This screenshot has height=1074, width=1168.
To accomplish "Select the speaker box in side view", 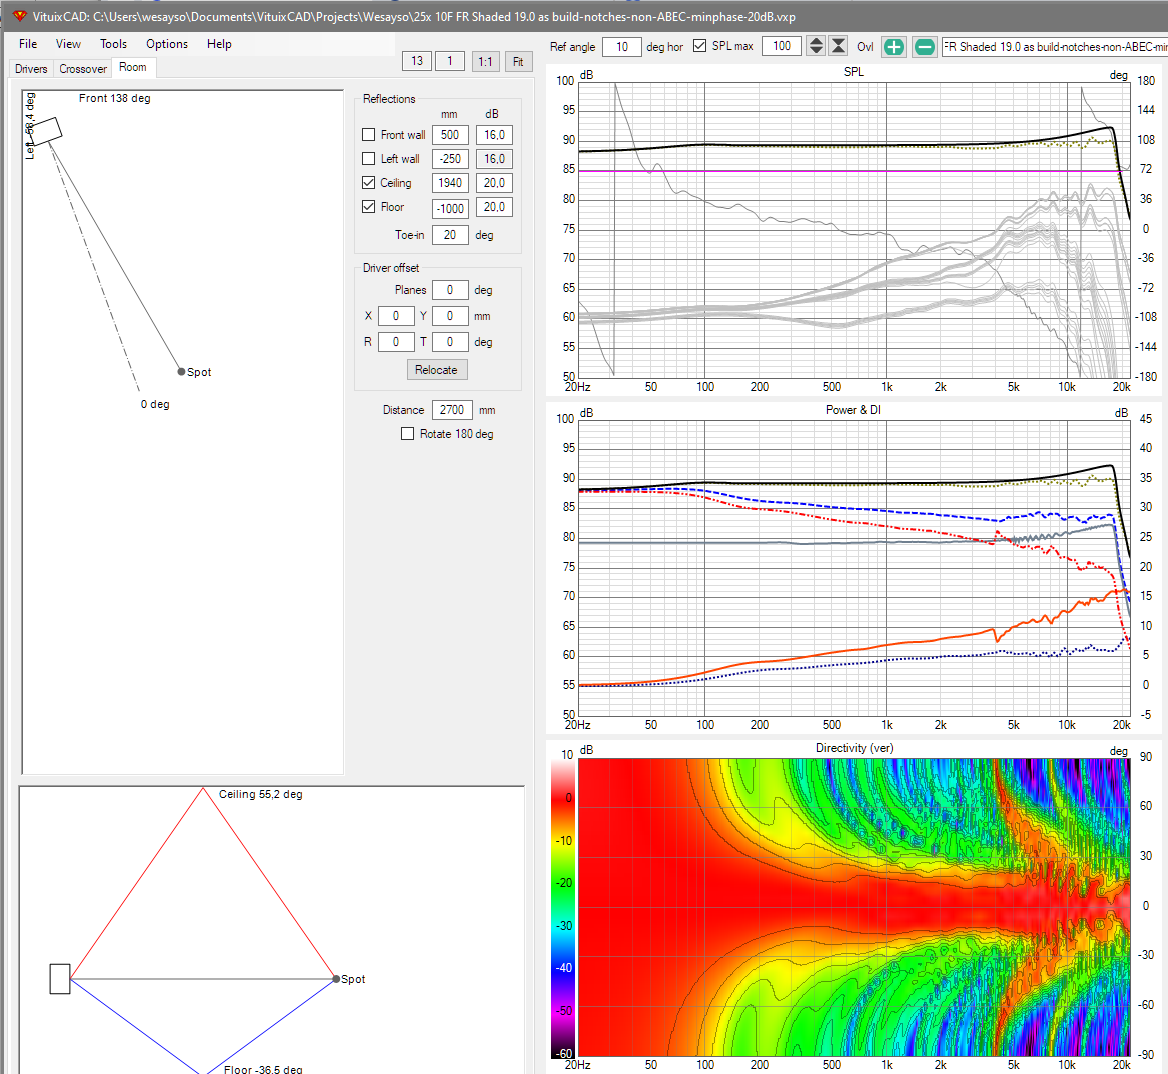I will pos(60,979).
